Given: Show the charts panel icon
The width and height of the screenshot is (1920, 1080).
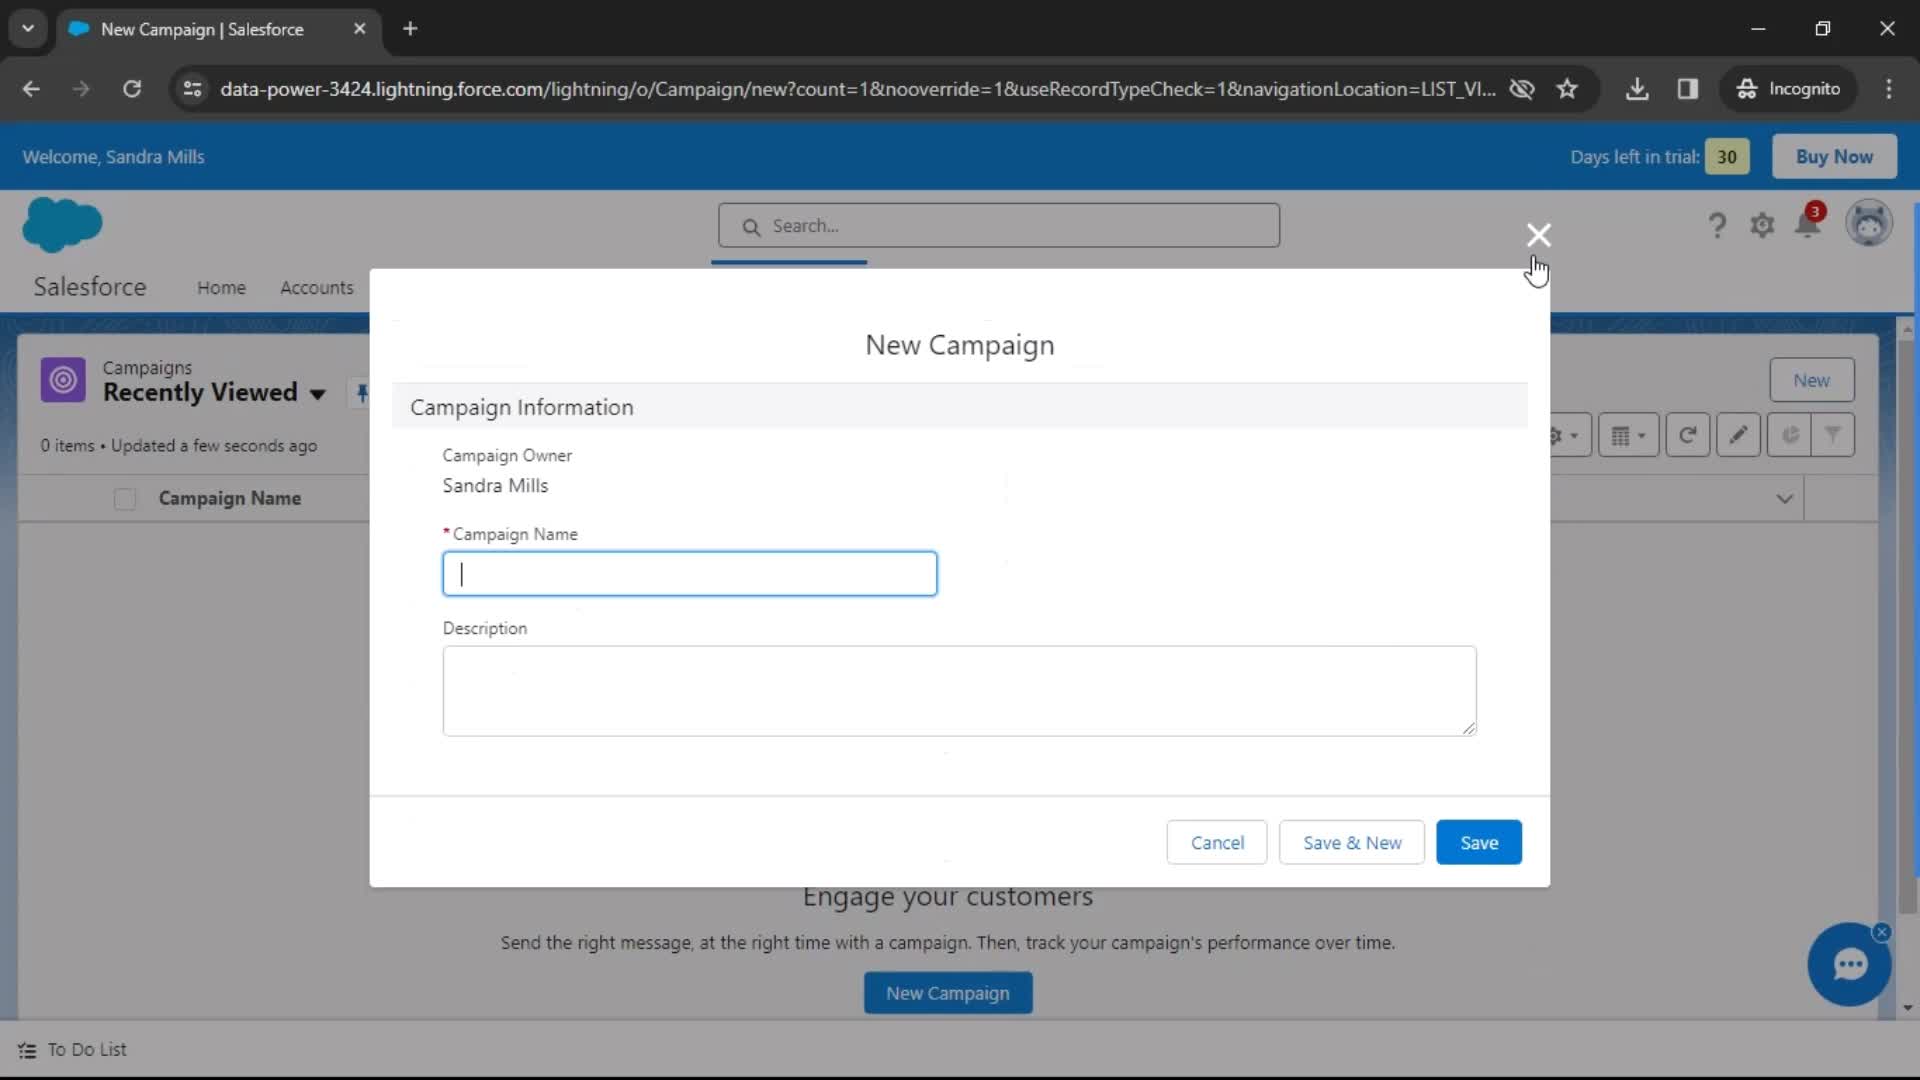Looking at the screenshot, I should click(x=1790, y=436).
